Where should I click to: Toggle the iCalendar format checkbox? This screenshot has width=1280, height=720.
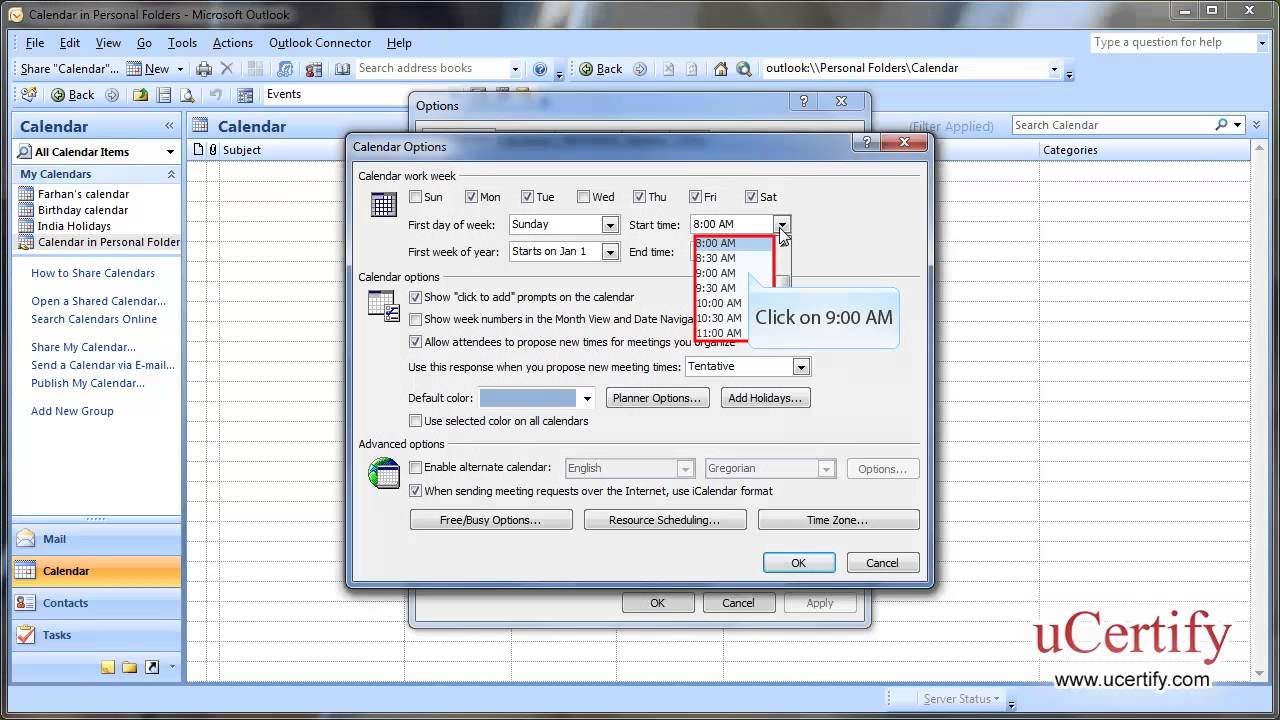[415, 491]
